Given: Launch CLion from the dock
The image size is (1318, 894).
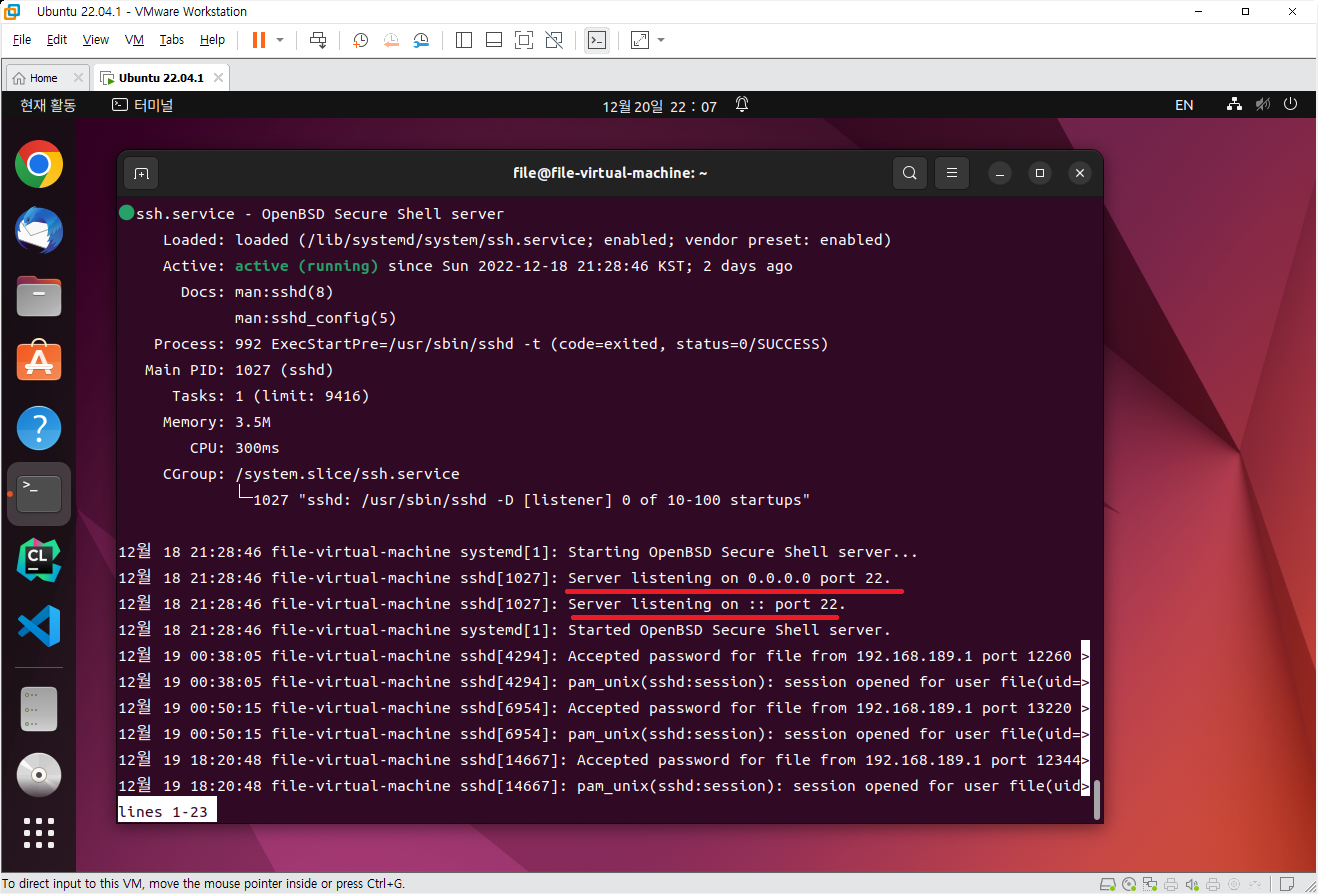Looking at the screenshot, I should pos(39,560).
